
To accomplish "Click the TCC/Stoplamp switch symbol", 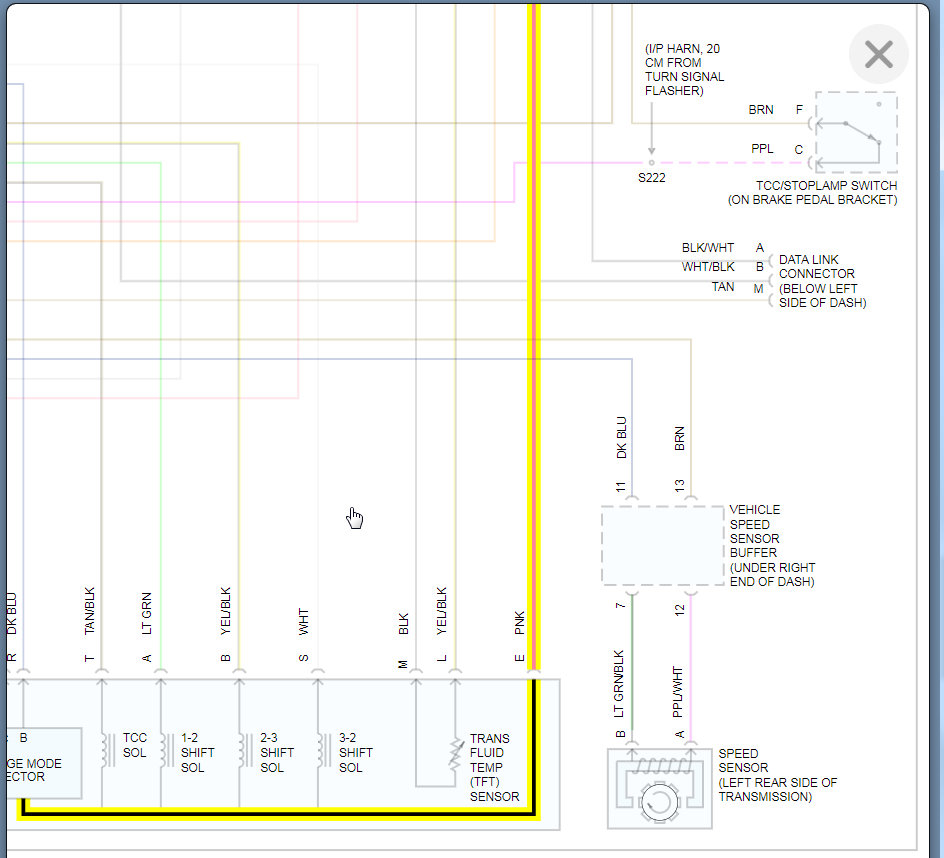I will tap(856, 132).
